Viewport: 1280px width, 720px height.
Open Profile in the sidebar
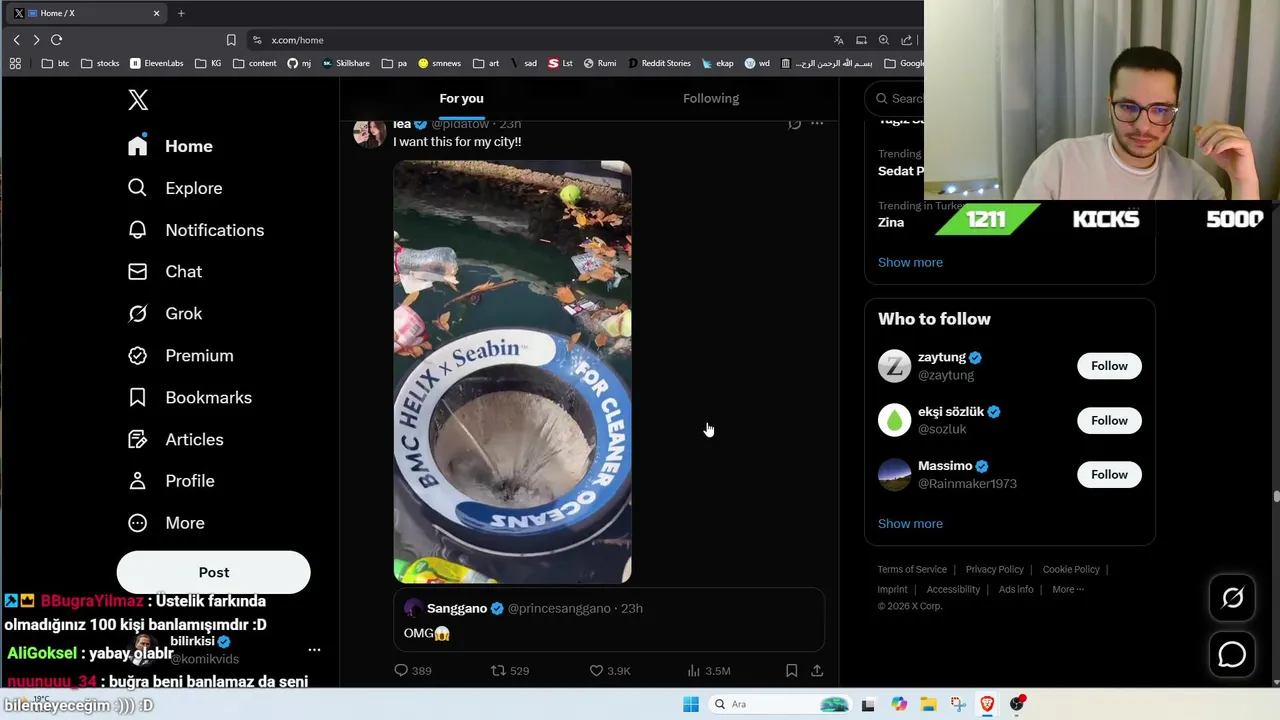click(x=171, y=481)
